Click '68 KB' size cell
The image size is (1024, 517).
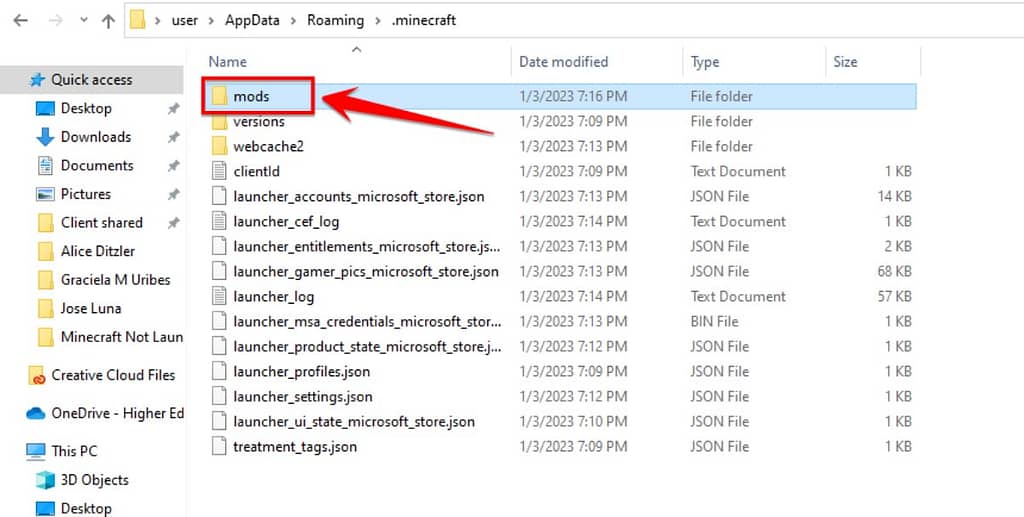tap(895, 272)
